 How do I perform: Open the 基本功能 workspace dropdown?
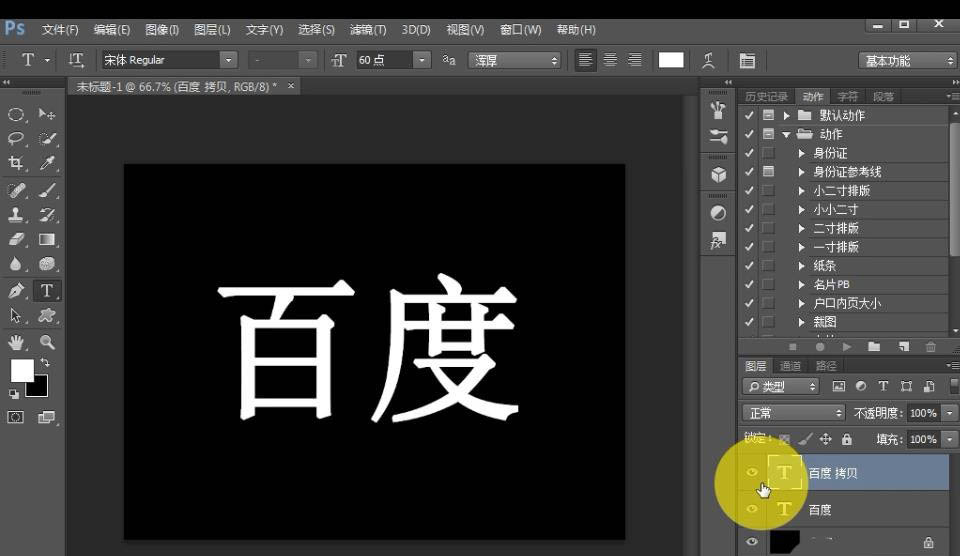point(907,61)
